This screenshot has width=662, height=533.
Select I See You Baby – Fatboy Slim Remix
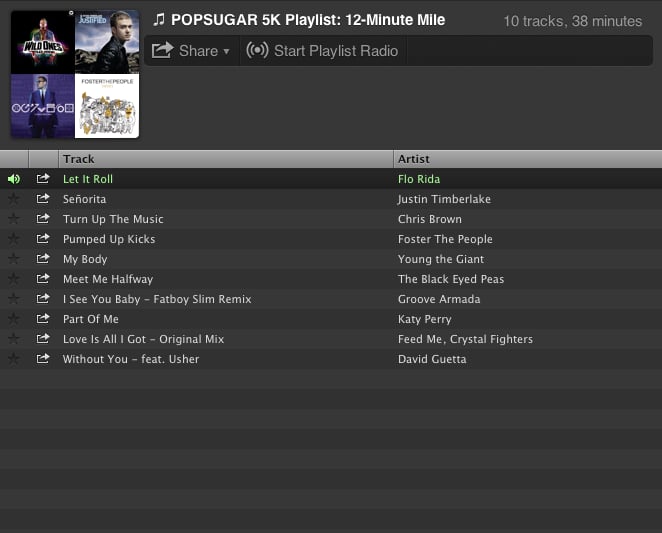(157, 299)
